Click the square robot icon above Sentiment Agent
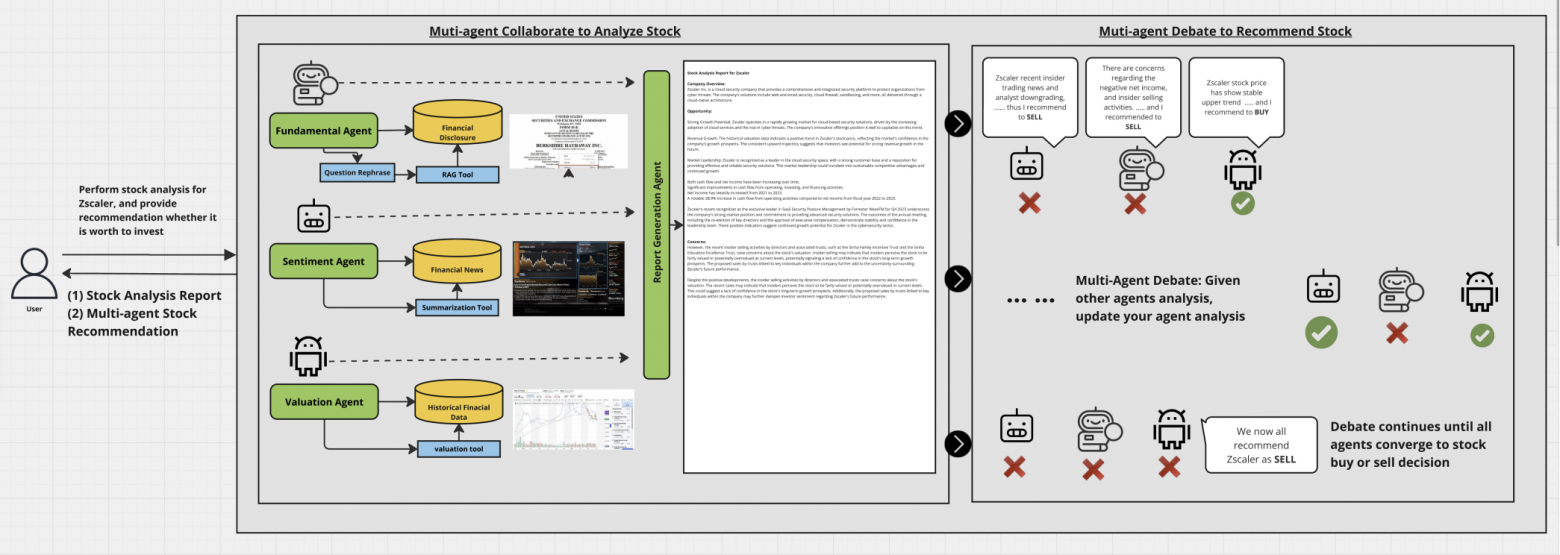 coord(312,217)
